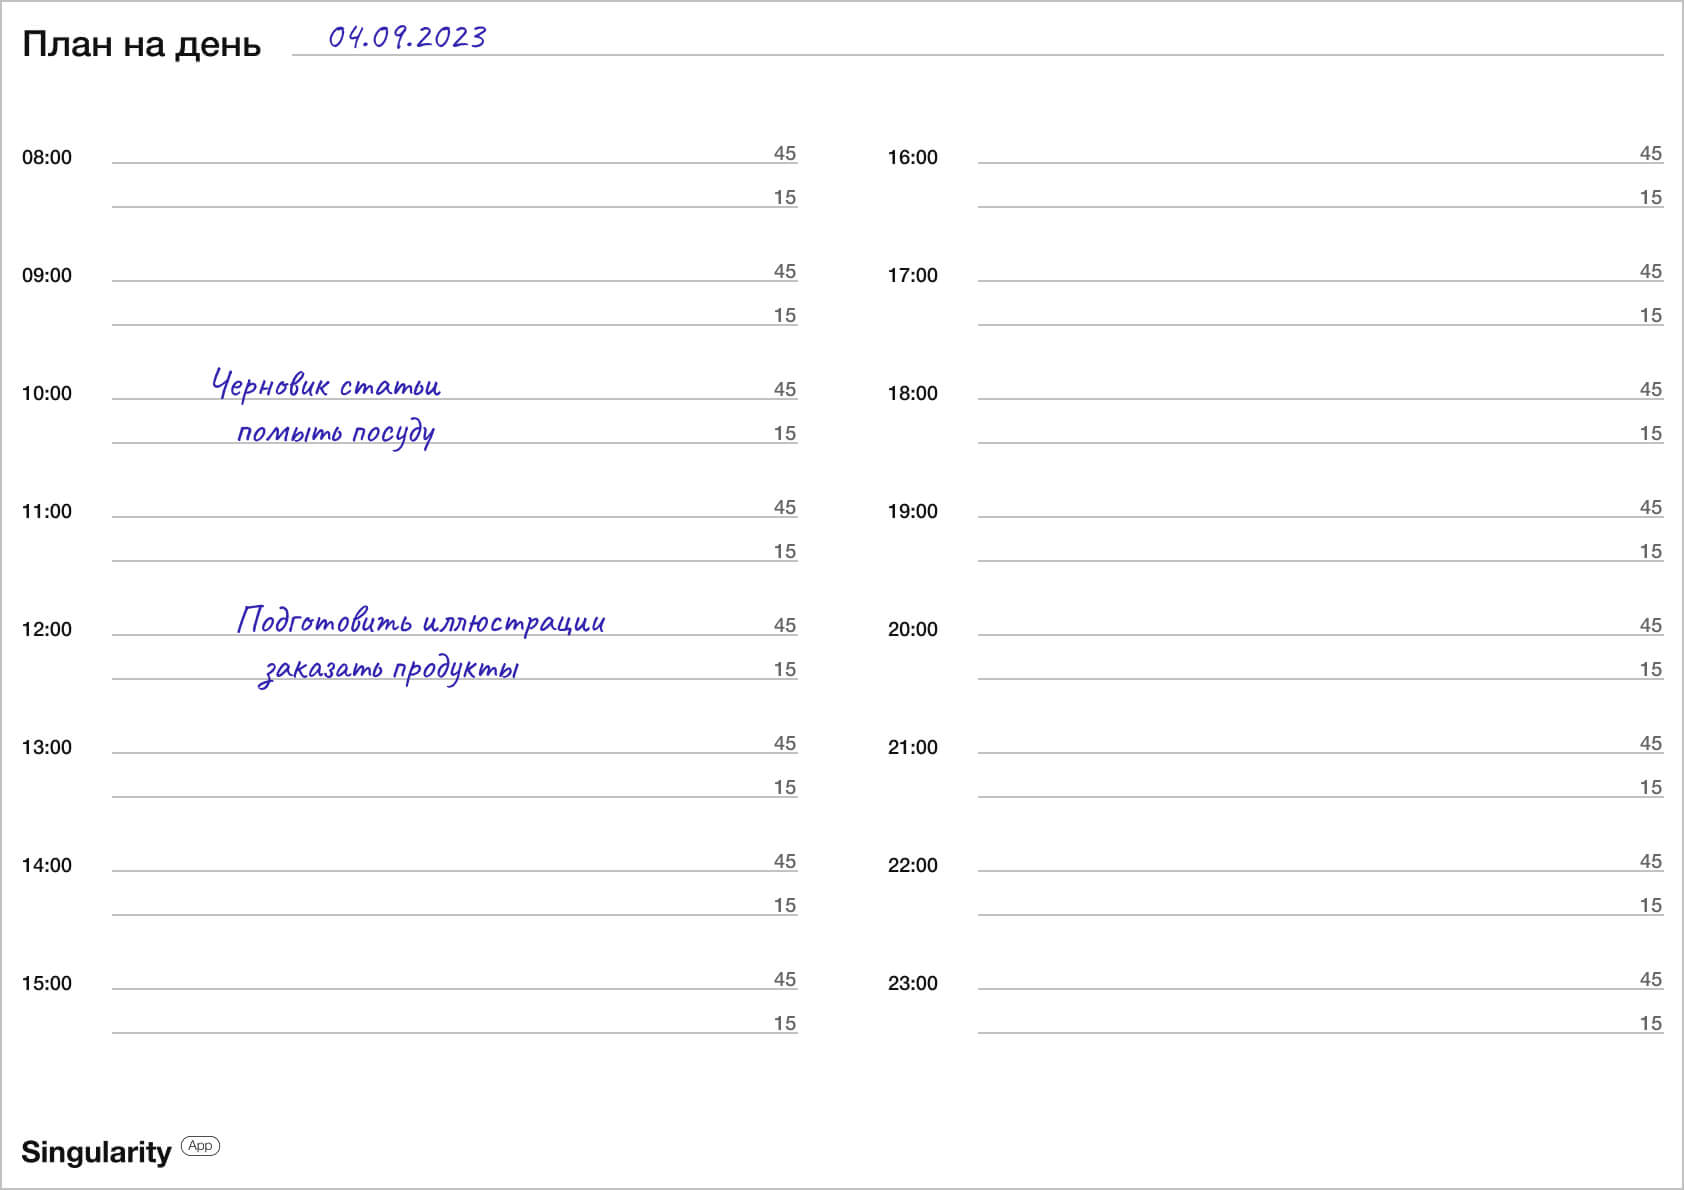Click the 21:00 time label
Viewport: 1684px width, 1190px height.
pos(913,747)
